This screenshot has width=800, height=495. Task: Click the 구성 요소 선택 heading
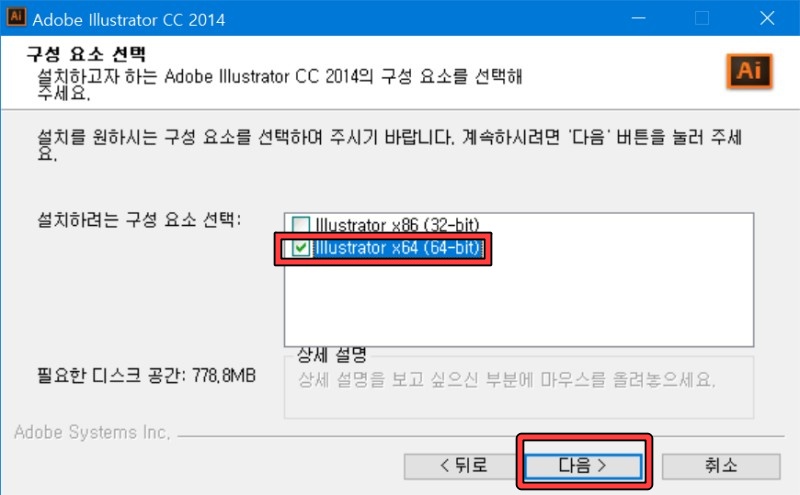[86, 54]
